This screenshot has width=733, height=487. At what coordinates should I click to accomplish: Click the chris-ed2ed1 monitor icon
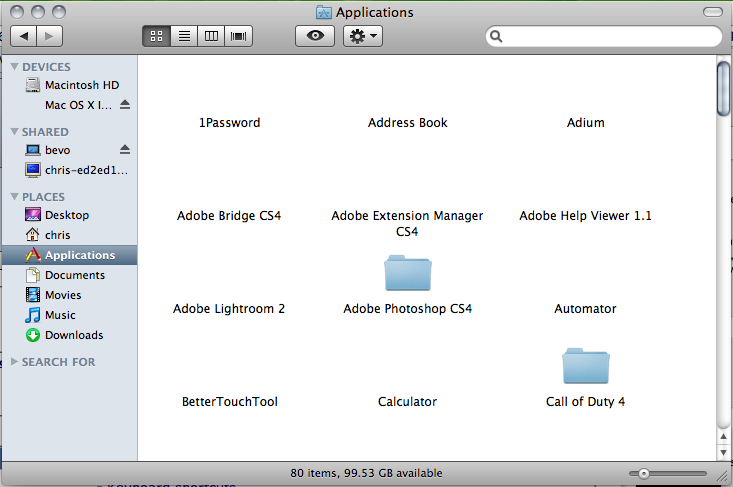pyautogui.click(x=33, y=170)
